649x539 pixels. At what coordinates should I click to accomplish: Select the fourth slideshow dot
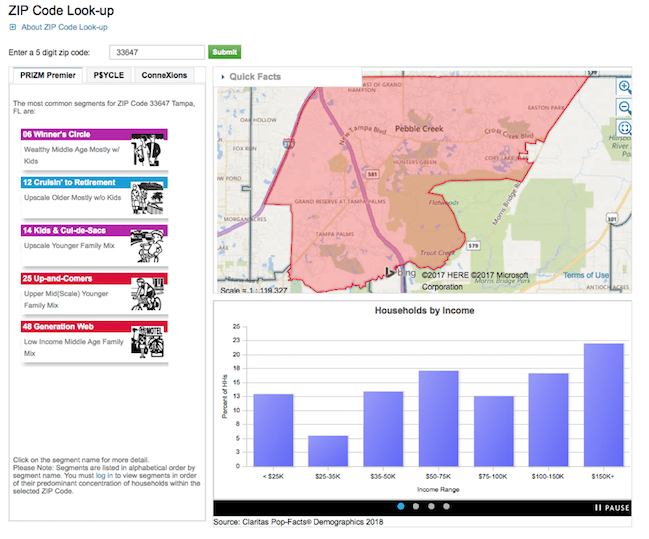tap(446, 506)
